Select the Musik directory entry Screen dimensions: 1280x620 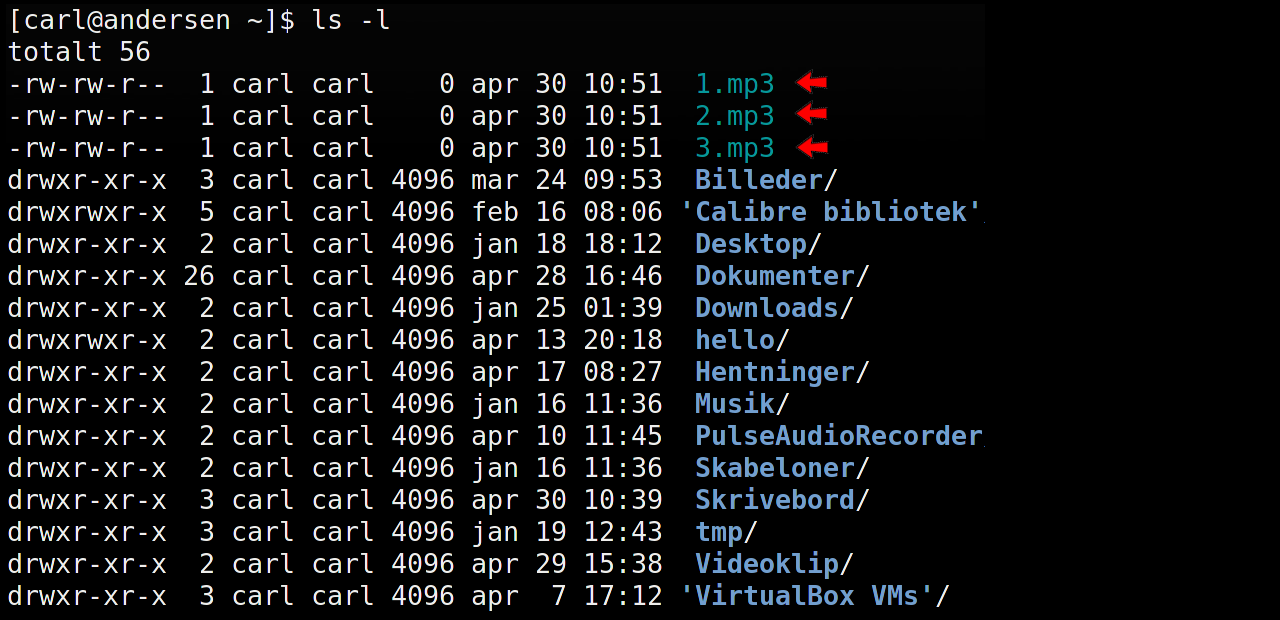click(x=735, y=404)
